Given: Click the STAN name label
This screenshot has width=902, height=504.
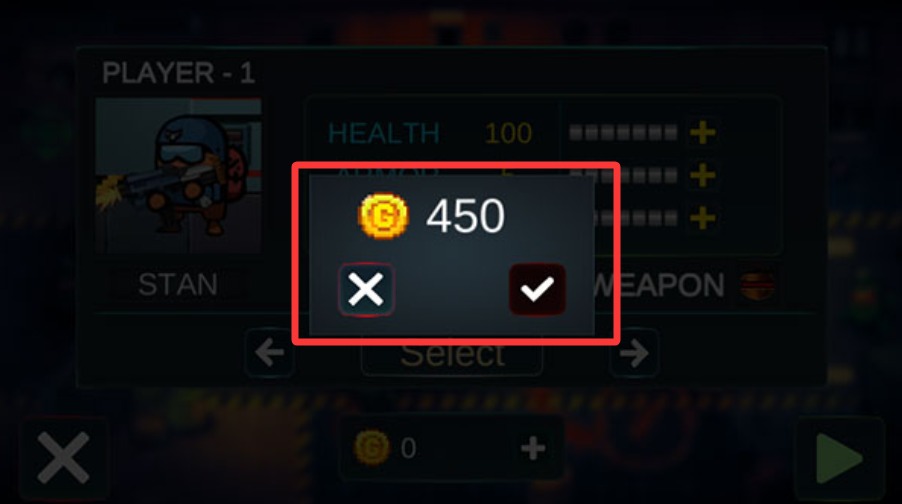Looking at the screenshot, I should click(178, 284).
